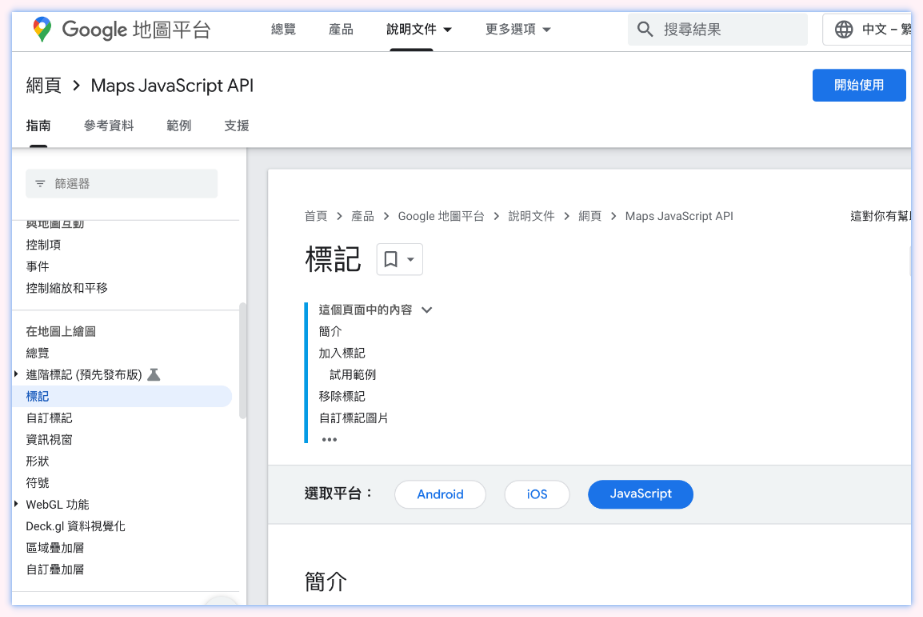The width and height of the screenshot is (923, 617).
Task: Switch to the 支援 tab
Action: click(237, 125)
